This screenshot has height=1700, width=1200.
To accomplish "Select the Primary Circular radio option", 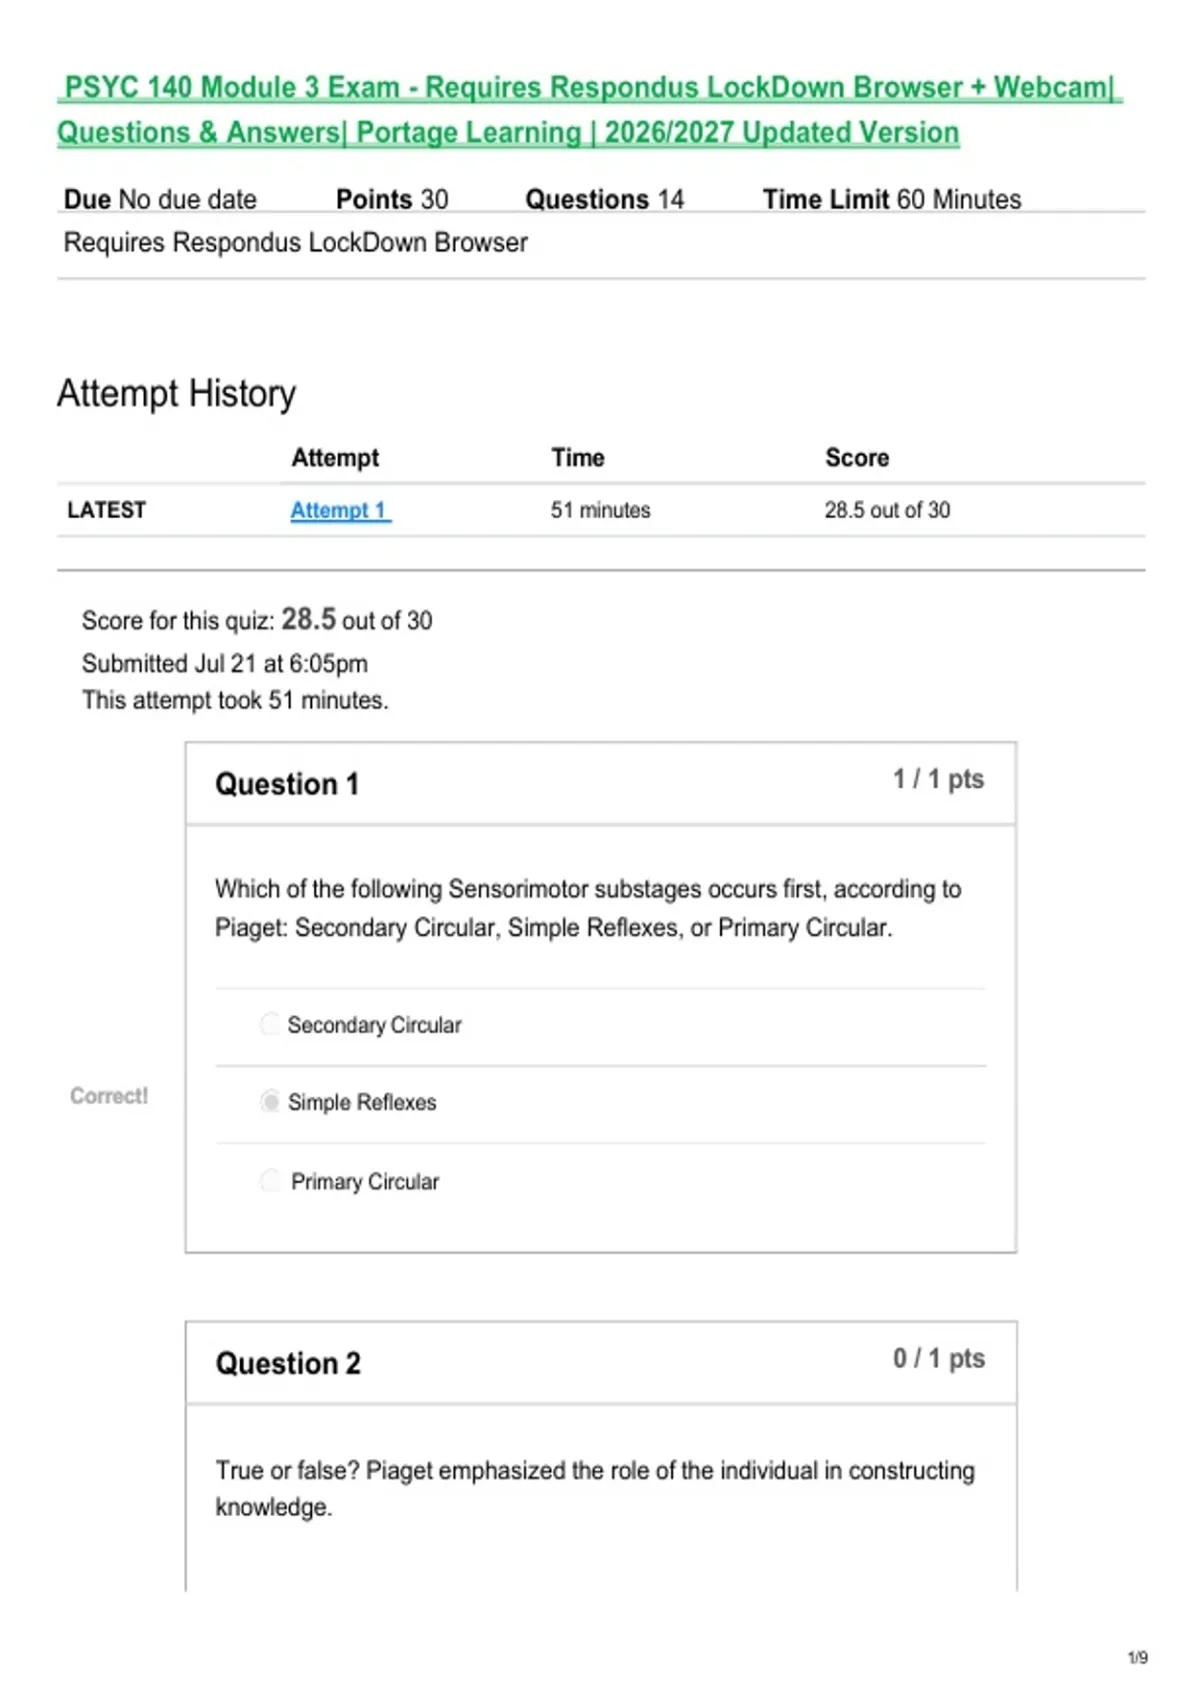I will click(270, 1181).
